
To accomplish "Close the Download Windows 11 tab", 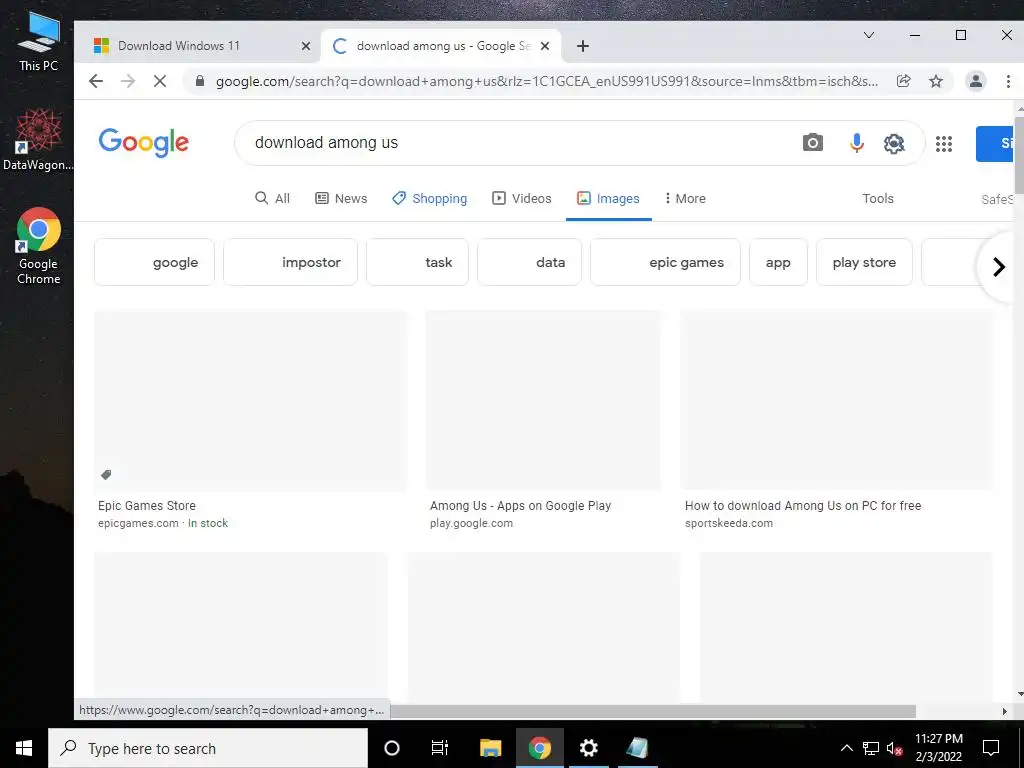I will (x=306, y=46).
